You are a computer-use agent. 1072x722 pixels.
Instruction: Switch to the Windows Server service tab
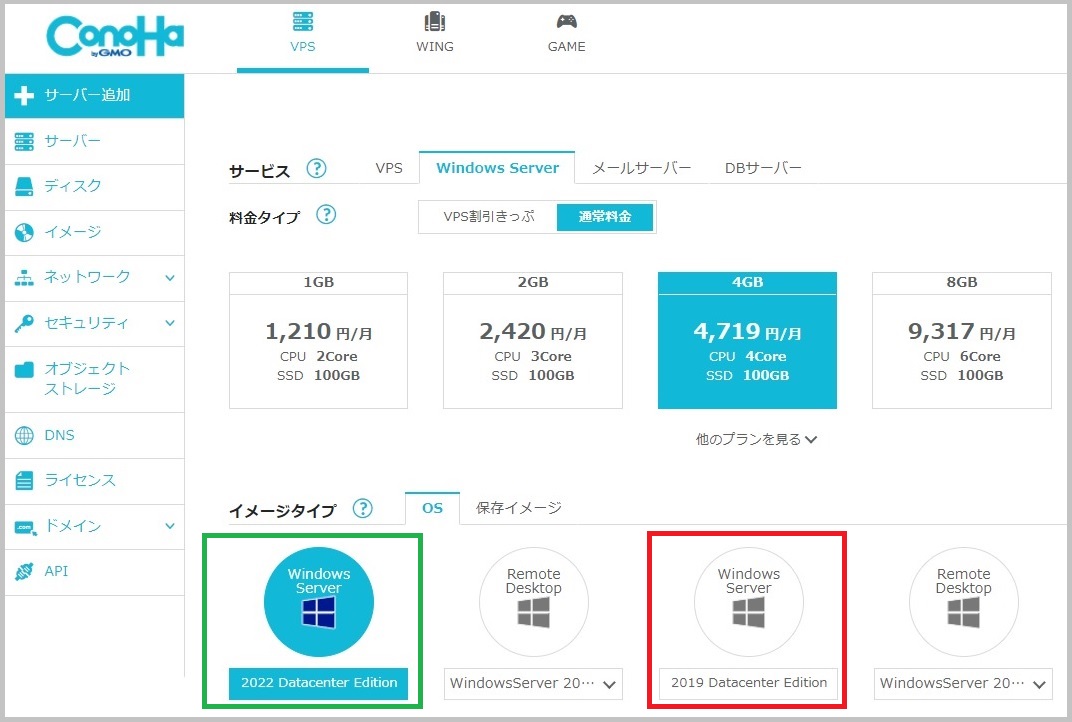tap(497, 168)
